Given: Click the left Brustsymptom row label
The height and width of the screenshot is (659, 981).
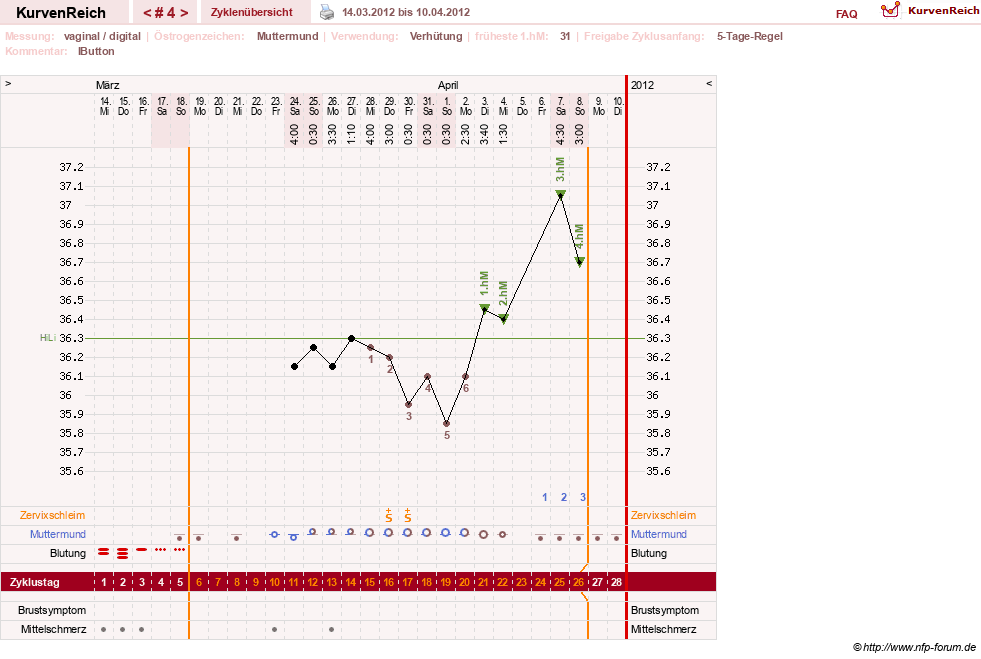Looking at the screenshot, I should (52, 610).
